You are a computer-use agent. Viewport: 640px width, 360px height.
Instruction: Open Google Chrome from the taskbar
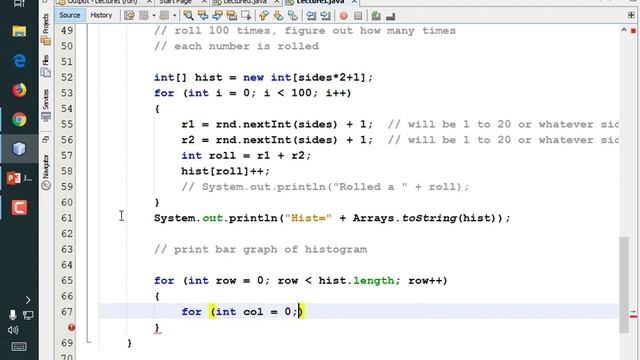coord(19,120)
